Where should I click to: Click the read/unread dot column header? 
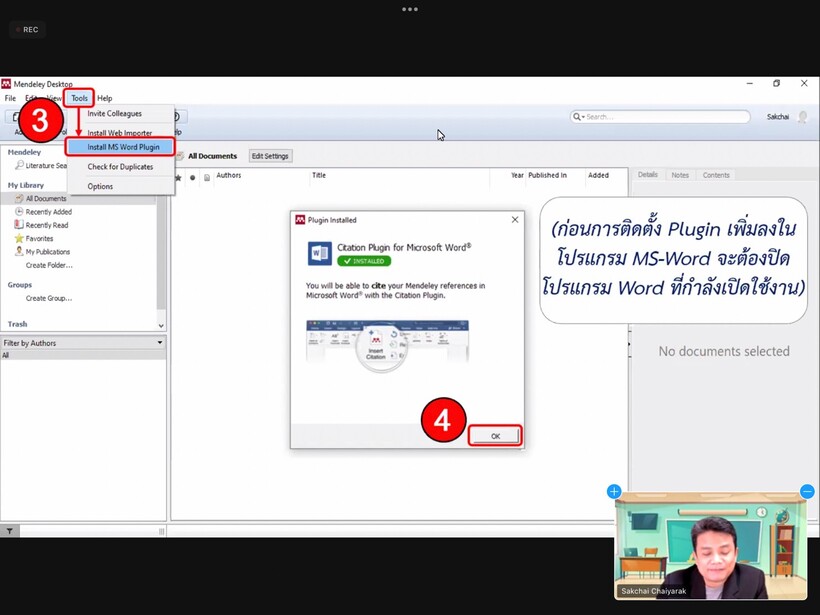192,178
